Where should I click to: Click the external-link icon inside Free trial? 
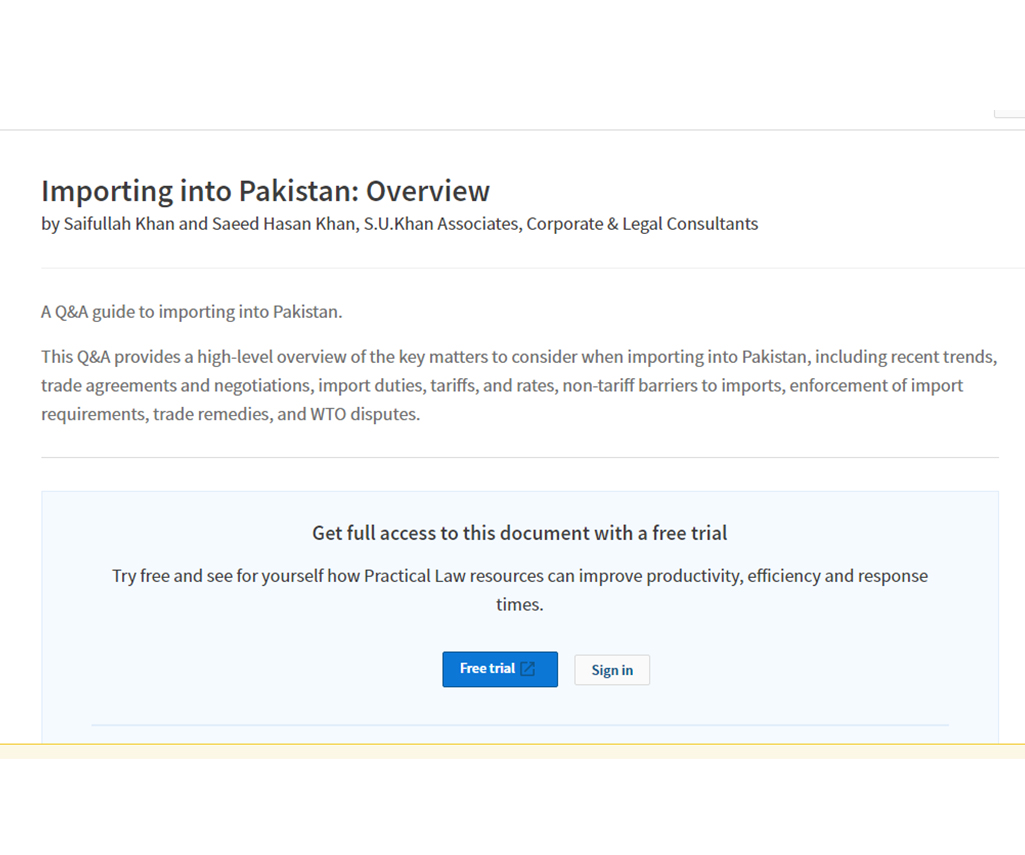(526, 669)
